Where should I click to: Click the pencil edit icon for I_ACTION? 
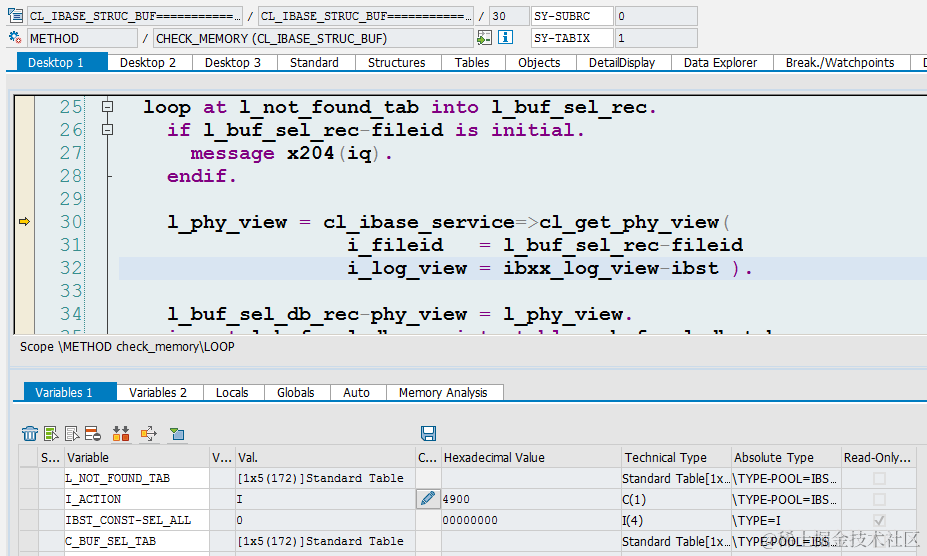[x=428, y=499]
